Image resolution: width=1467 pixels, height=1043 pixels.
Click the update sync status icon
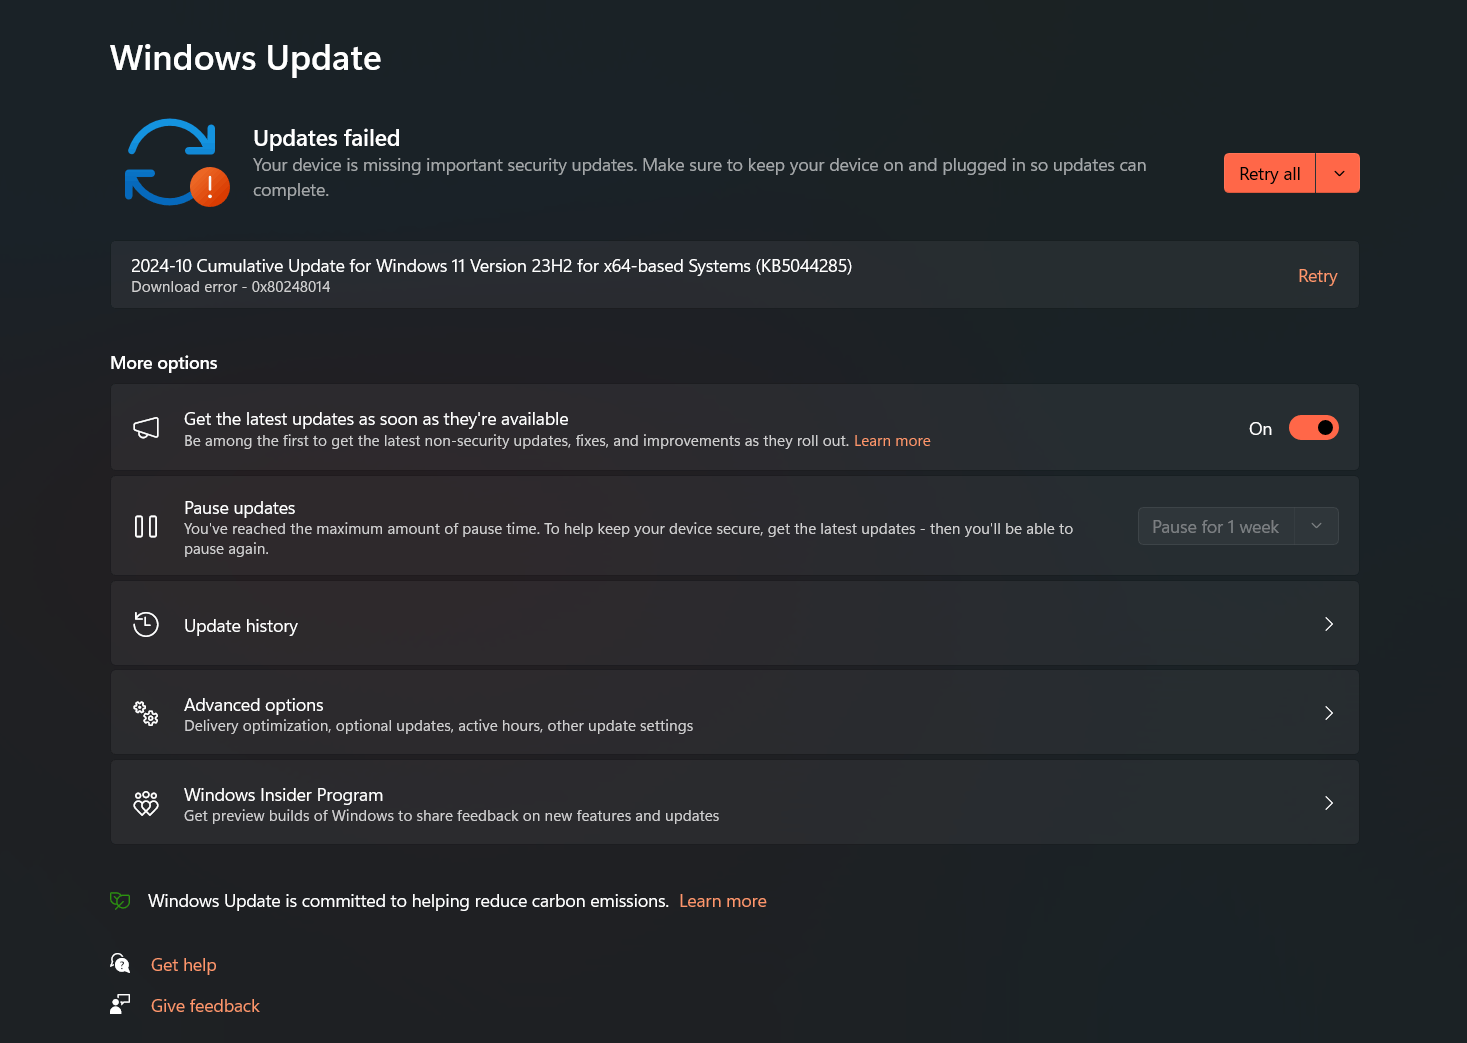[x=177, y=162]
